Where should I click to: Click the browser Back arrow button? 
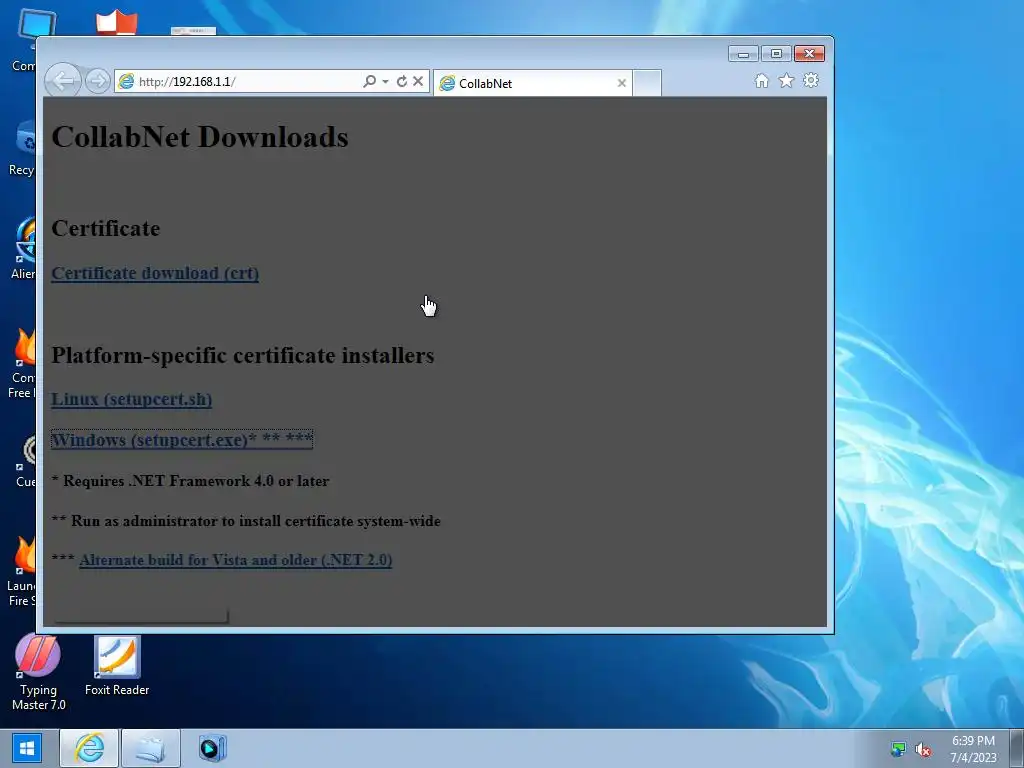tap(63, 81)
